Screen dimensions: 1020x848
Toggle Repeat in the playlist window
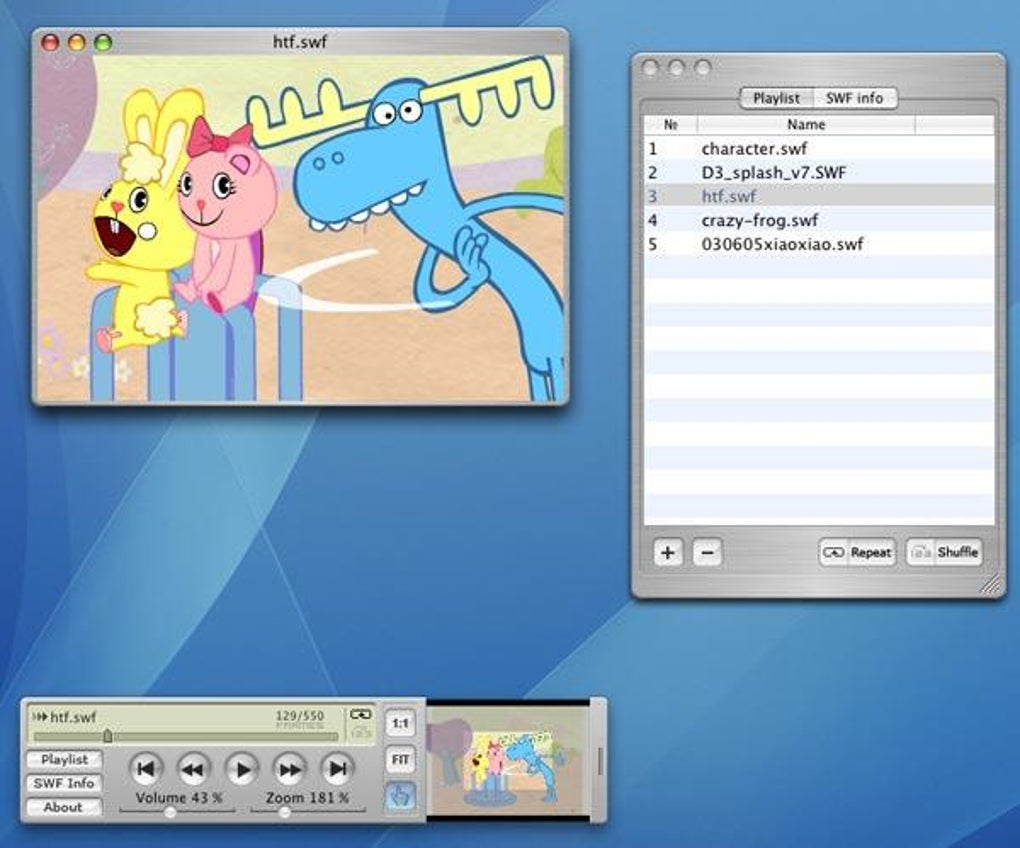tap(857, 553)
